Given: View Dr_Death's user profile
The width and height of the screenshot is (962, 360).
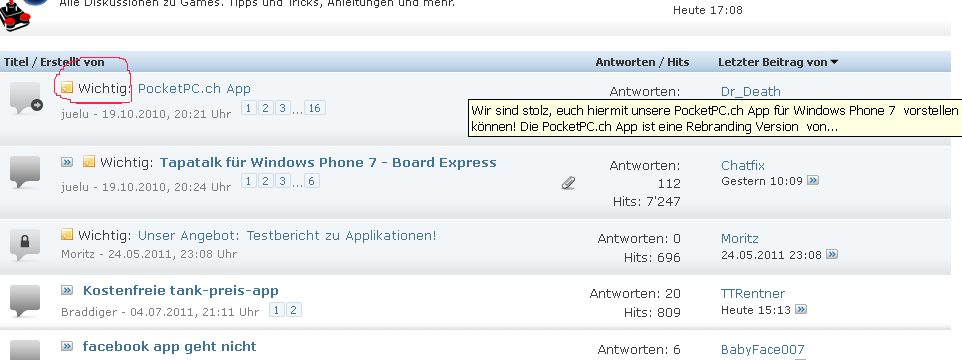Looking at the screenshot, I should coord(751,91).
